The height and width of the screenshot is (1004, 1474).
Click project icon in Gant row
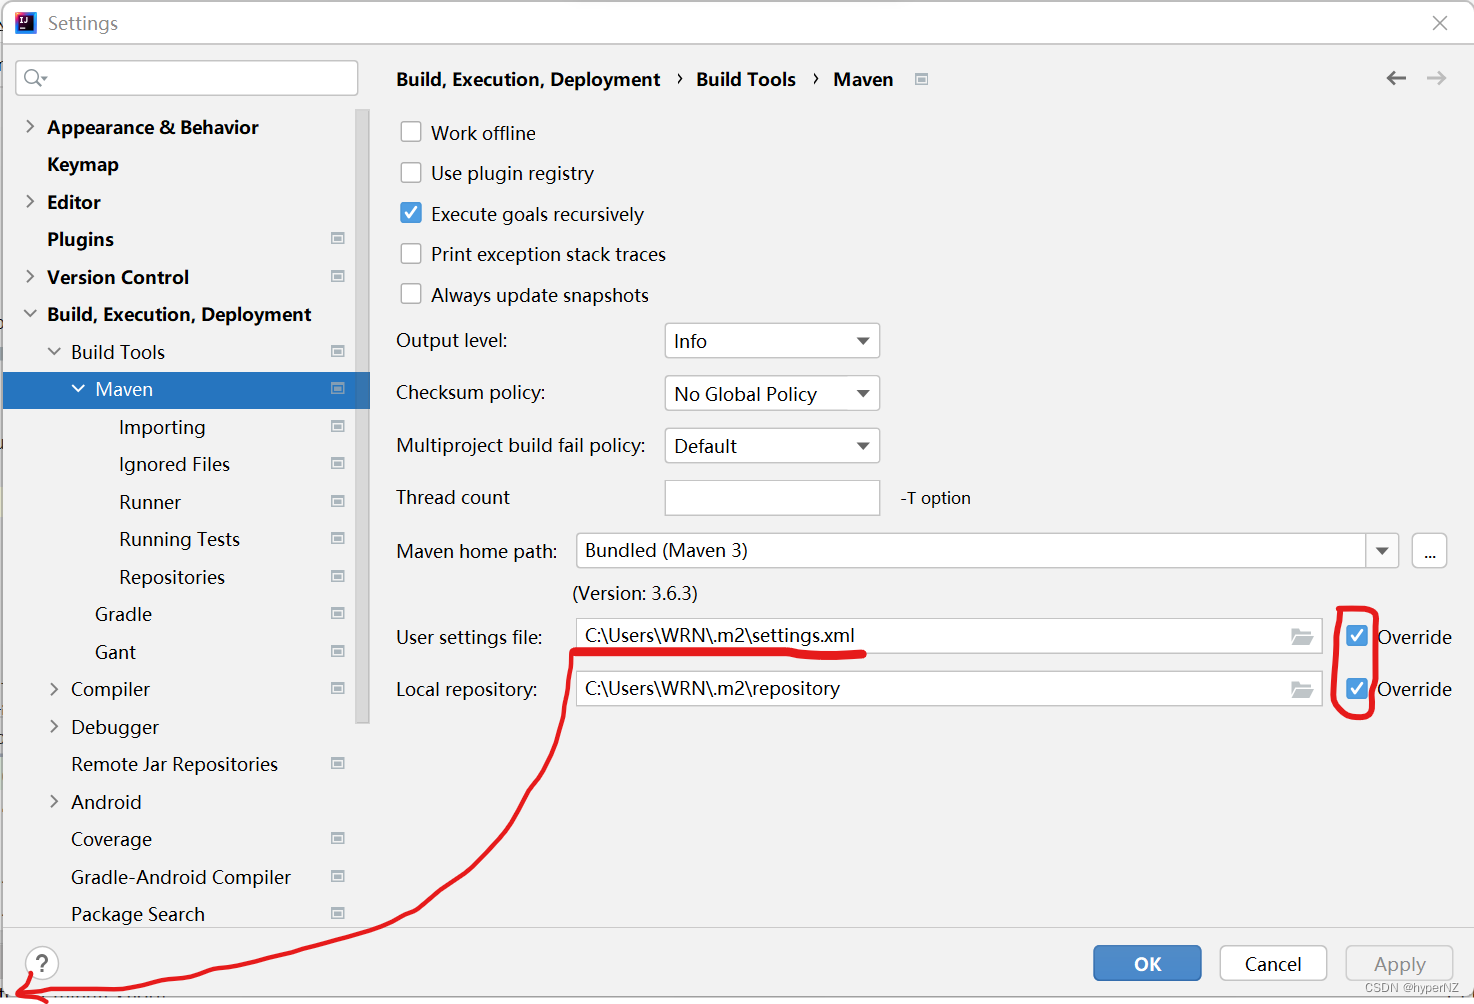pos(338,651)
